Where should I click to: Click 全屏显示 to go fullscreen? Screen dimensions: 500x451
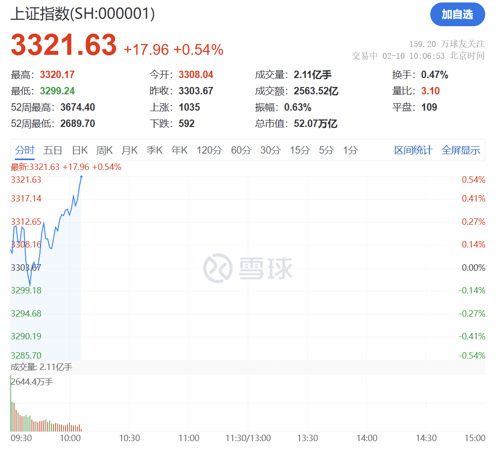(x=461, y=150)
